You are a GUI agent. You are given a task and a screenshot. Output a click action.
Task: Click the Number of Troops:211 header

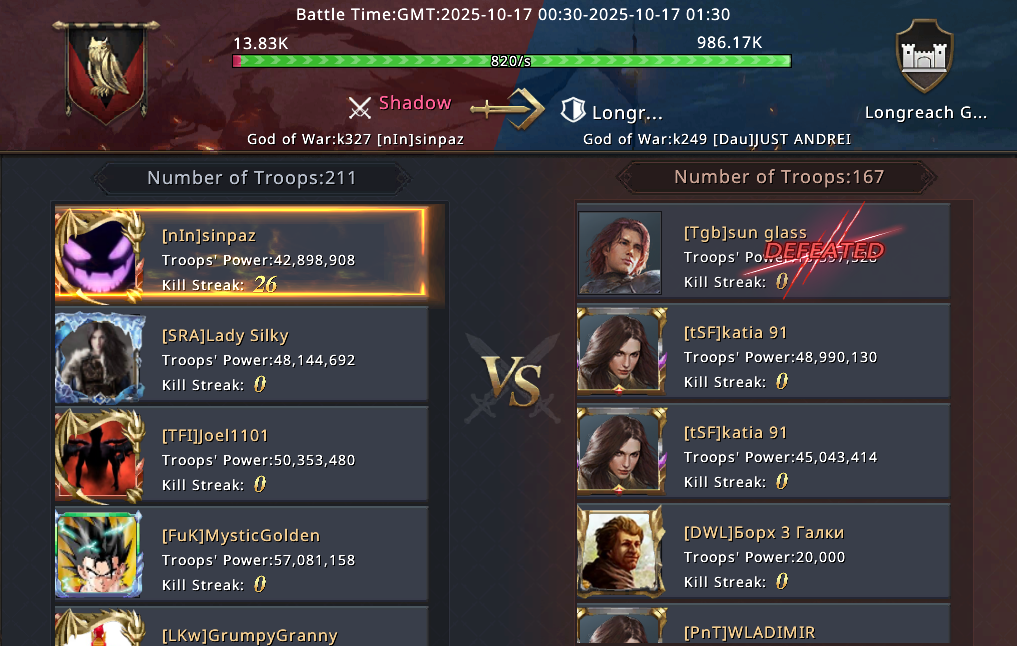[x=252, y=178]
